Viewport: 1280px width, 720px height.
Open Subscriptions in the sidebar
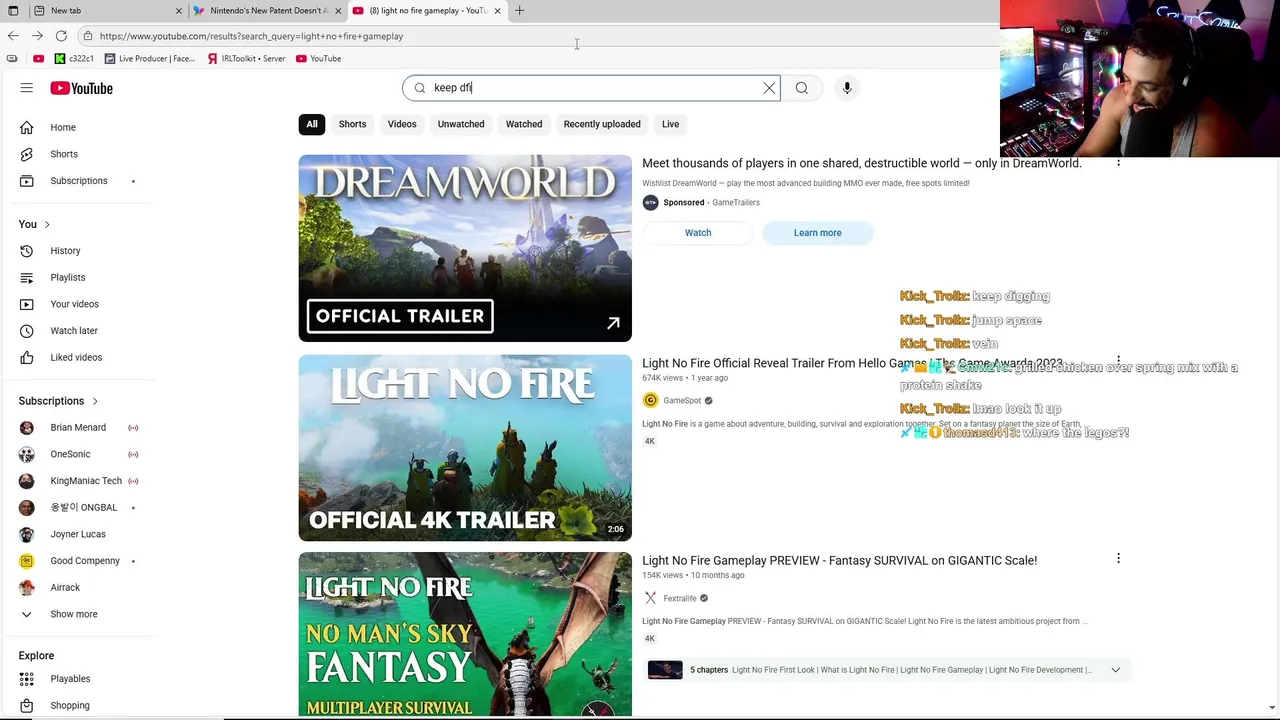78,181
